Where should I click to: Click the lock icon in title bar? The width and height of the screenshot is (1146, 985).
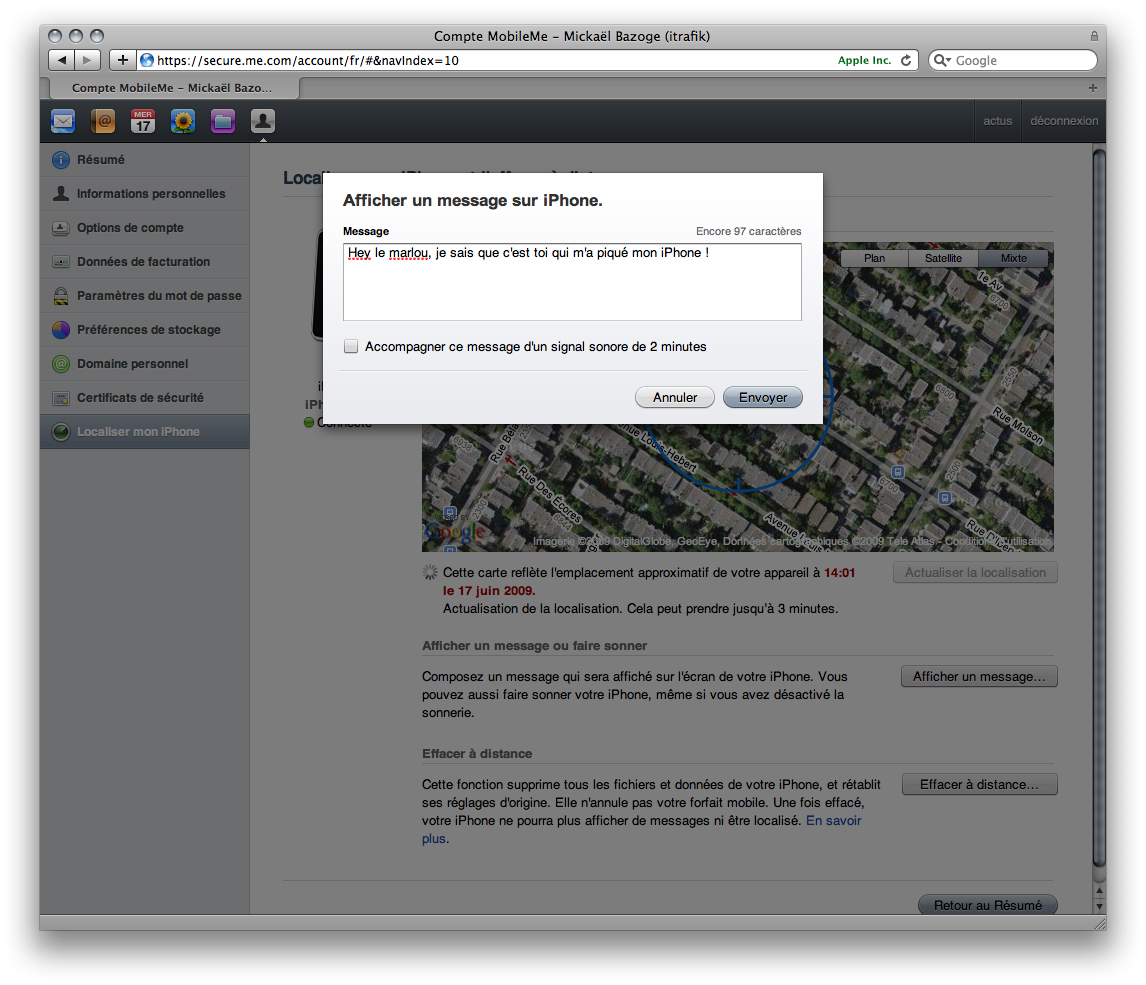(x=1094, y=36)
